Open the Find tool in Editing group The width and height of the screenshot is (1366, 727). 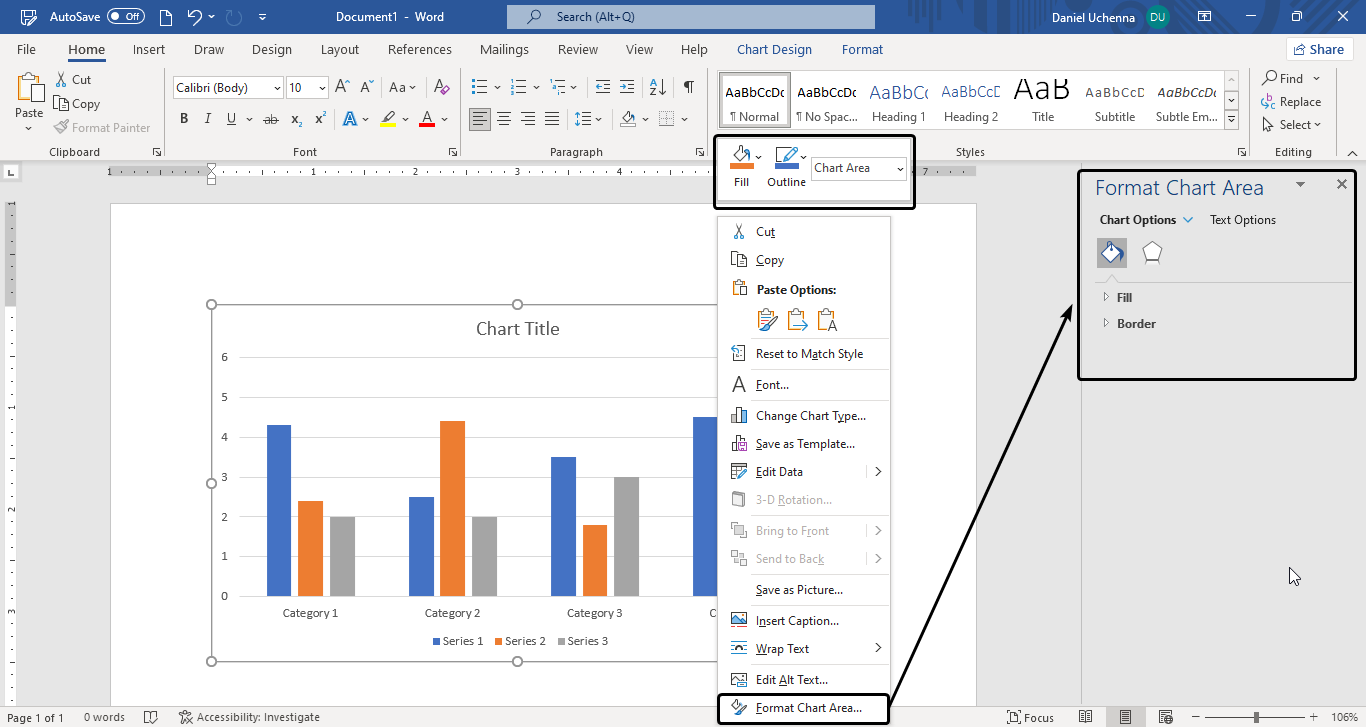click(x=1290, y=77)
